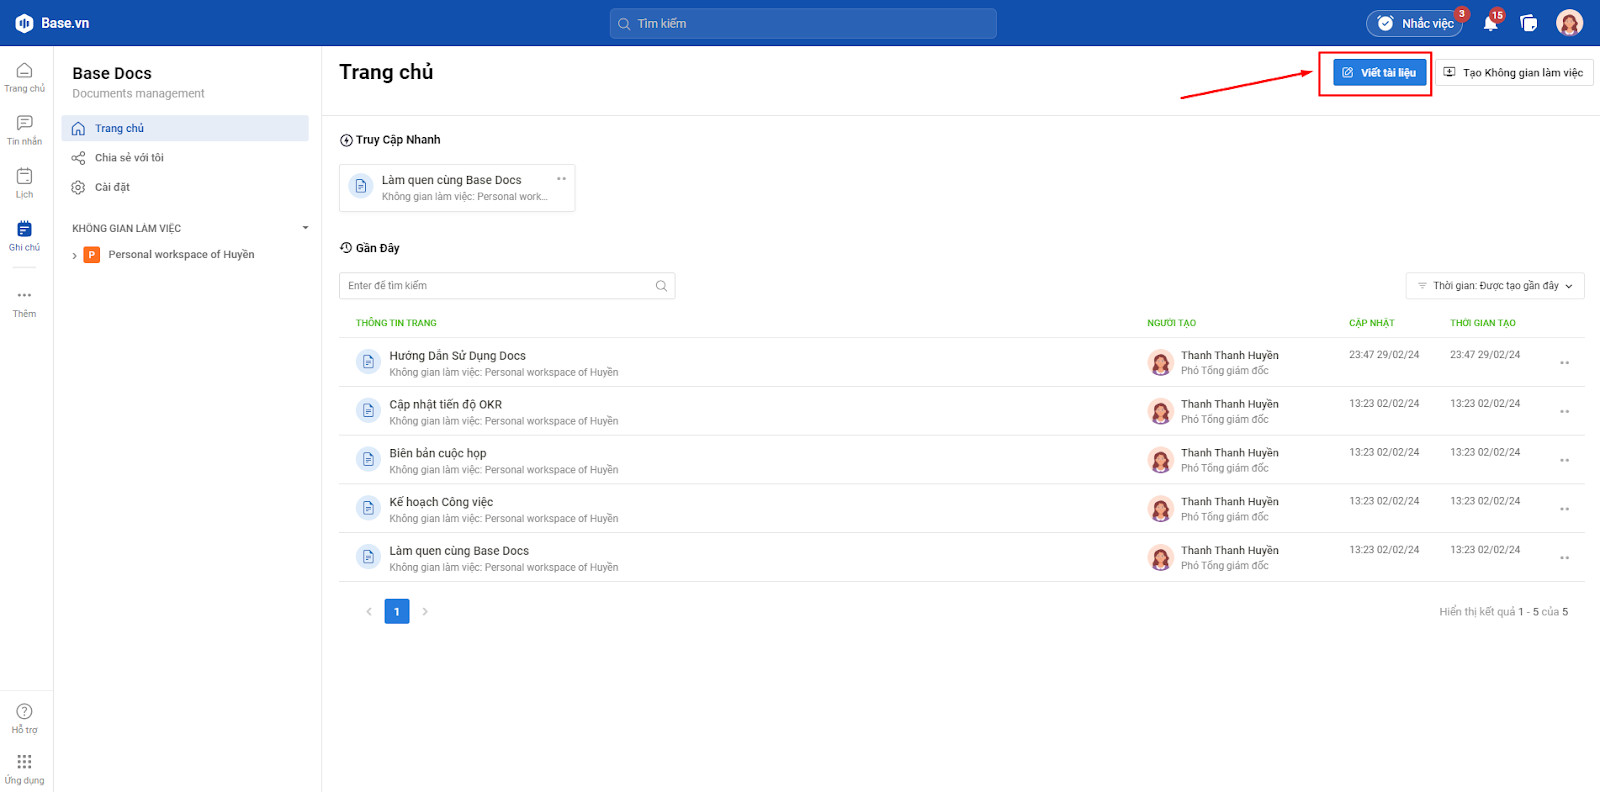This screenshot has height=792, width=1600.
Task: Open Thời gian: Được tạo gần đây dropdown
Action: pyautogui.click(x=1495, y=286)
